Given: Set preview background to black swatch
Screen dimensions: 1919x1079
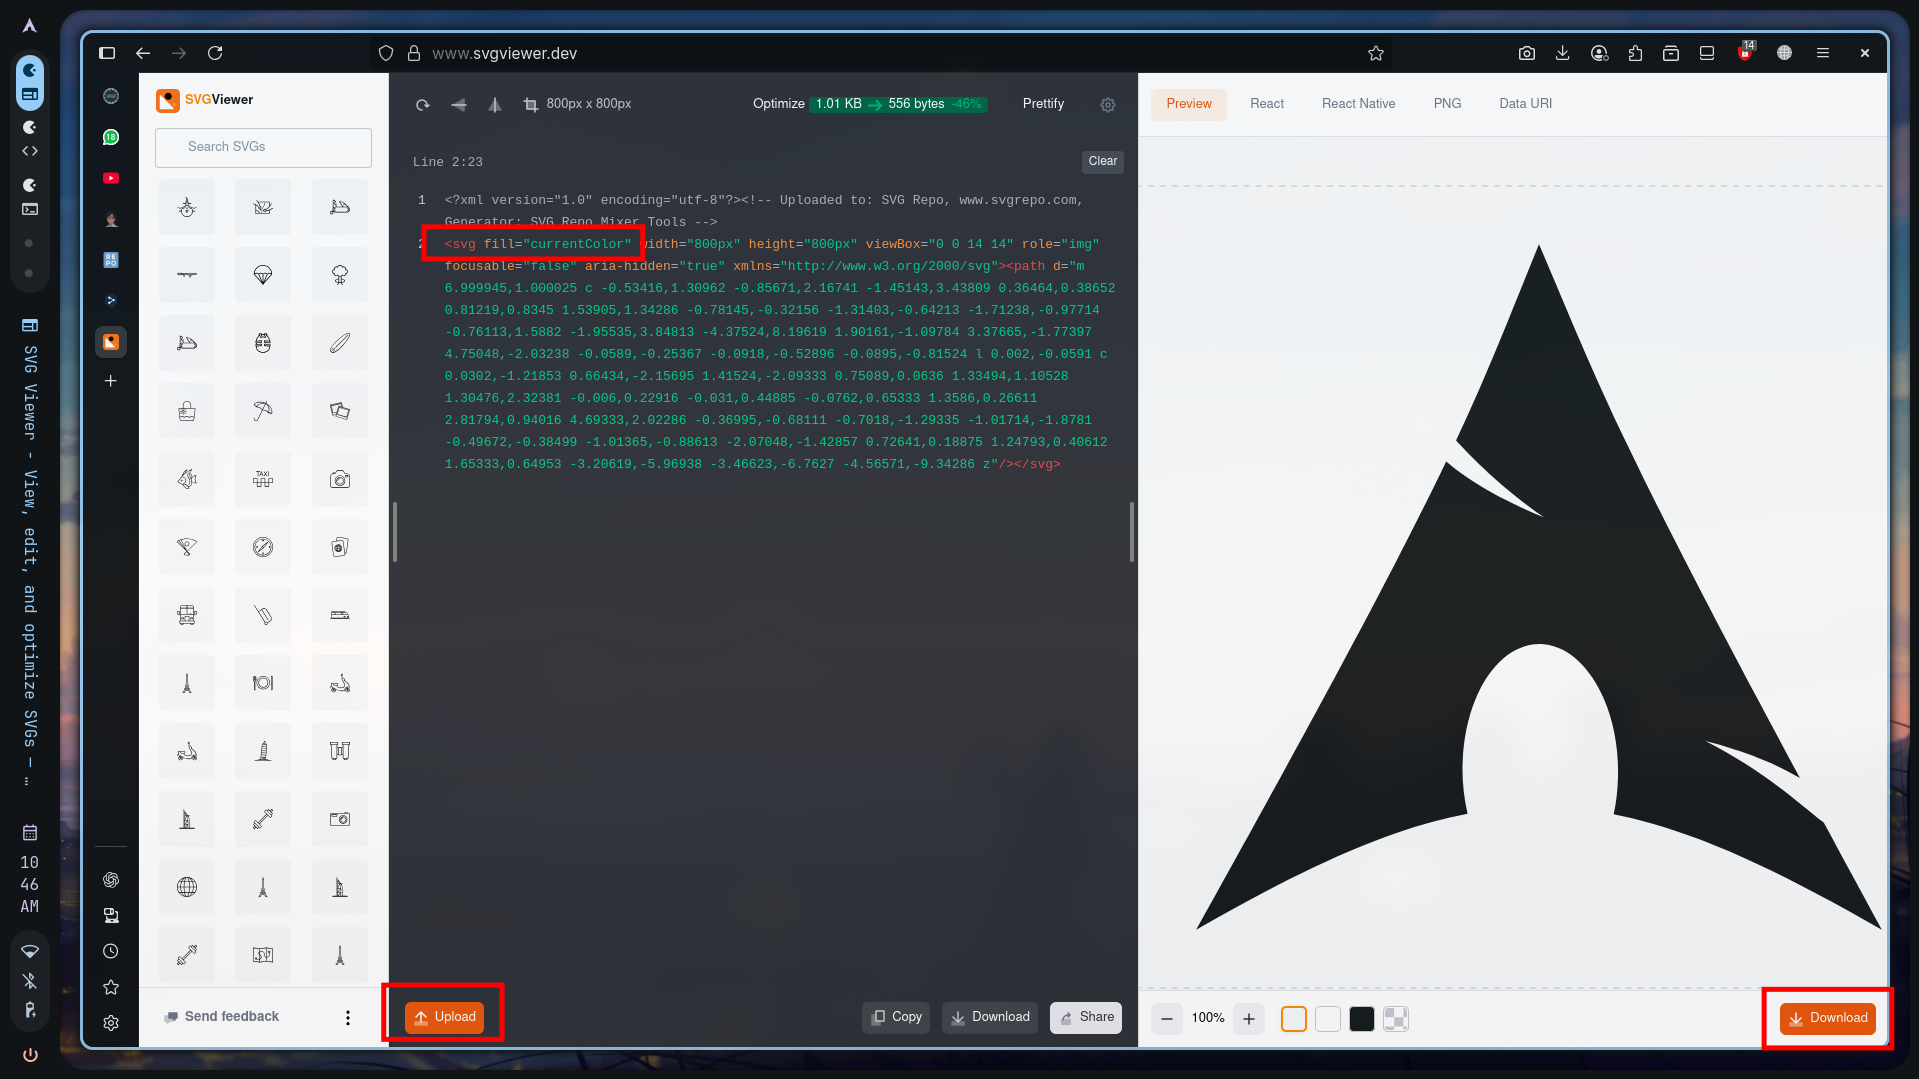Looking at the screenshot, I should [x=1362, y=1019].
